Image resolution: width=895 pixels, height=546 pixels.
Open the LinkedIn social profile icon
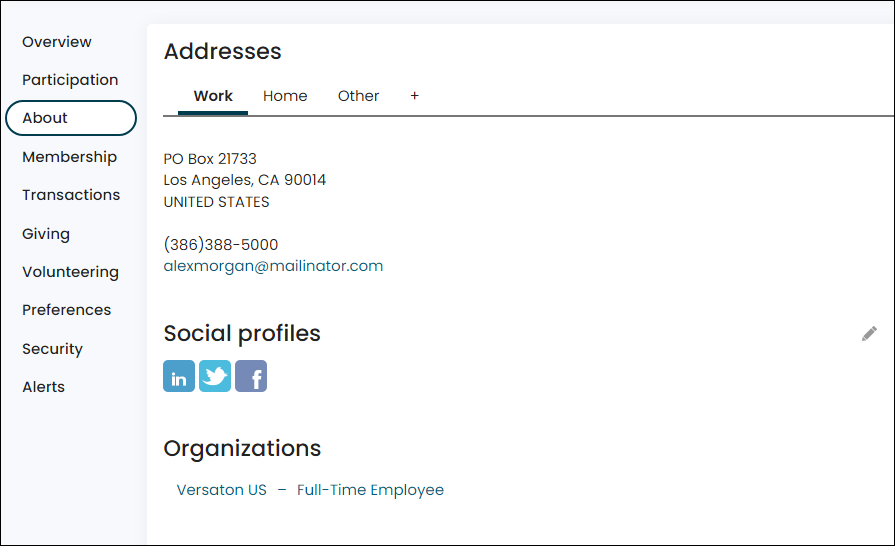[179, 376]
